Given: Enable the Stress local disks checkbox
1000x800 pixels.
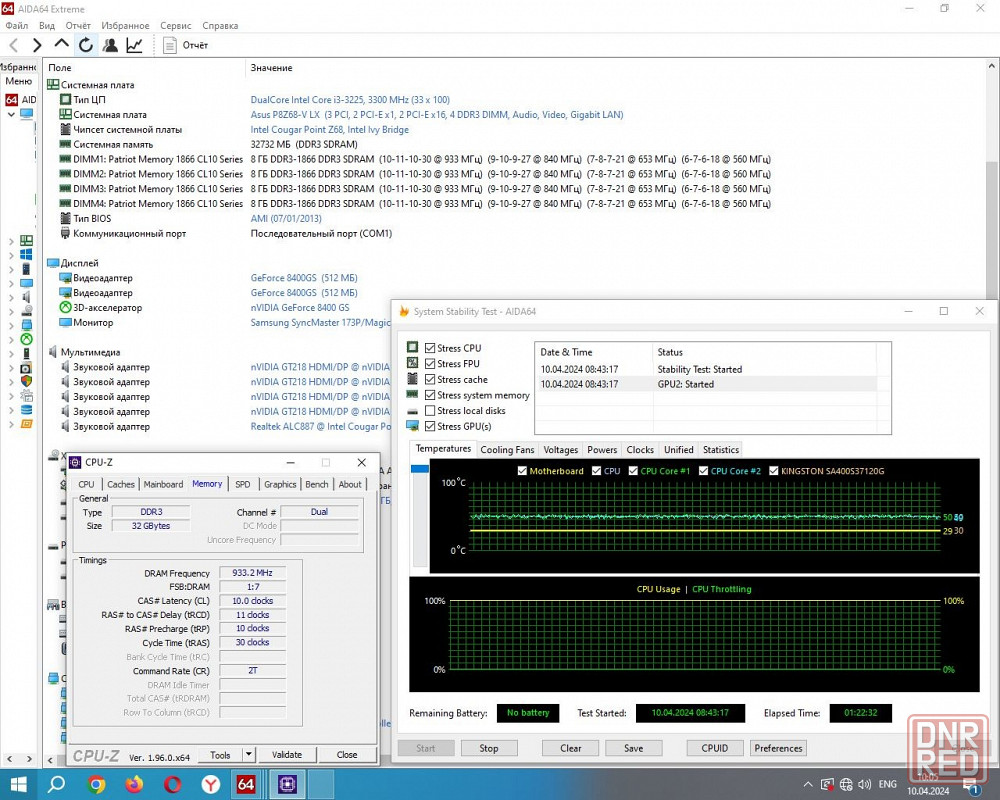Looking at the screenshot, I should (x=429, y=410).
